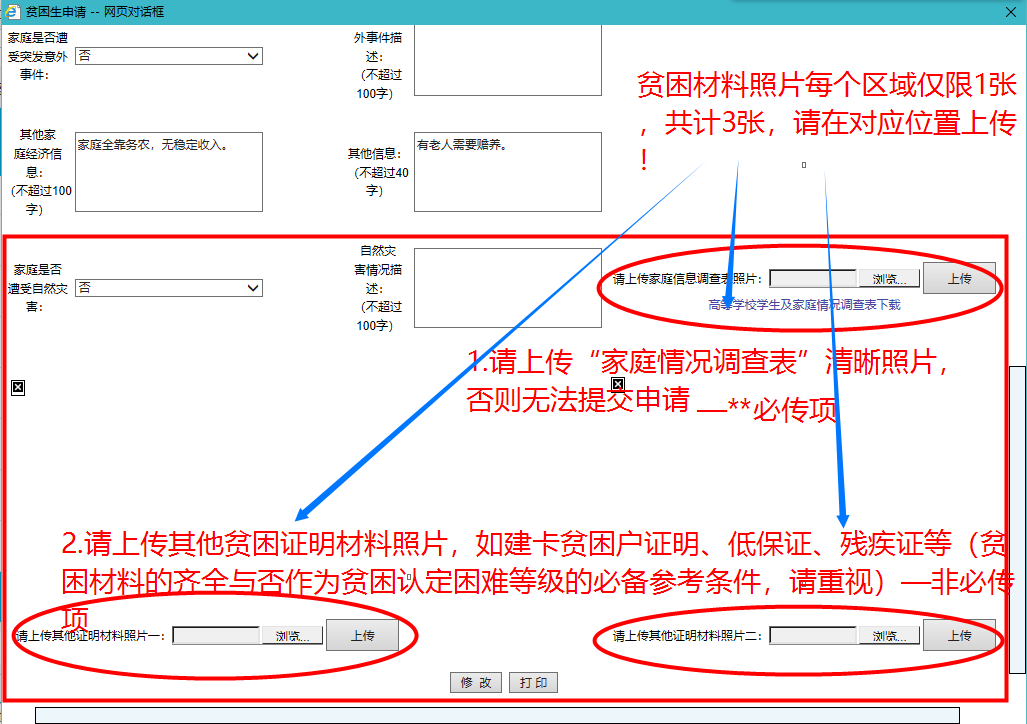The width and height of the screenshot is (1027, 724).
Task: Open the 家庭是否遭受突发意外事件 dropdown
Action: (x=169, y=56)
